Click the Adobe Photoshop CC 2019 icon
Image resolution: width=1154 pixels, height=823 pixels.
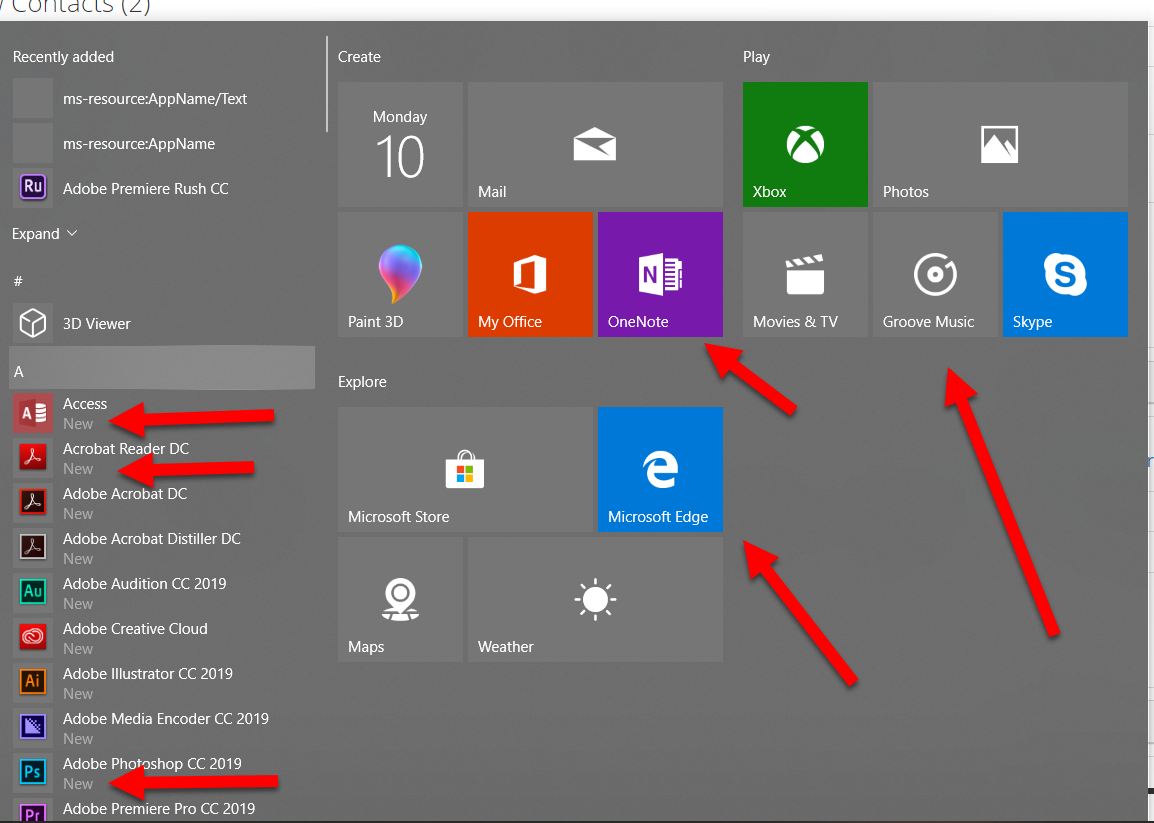click(32, 772)
